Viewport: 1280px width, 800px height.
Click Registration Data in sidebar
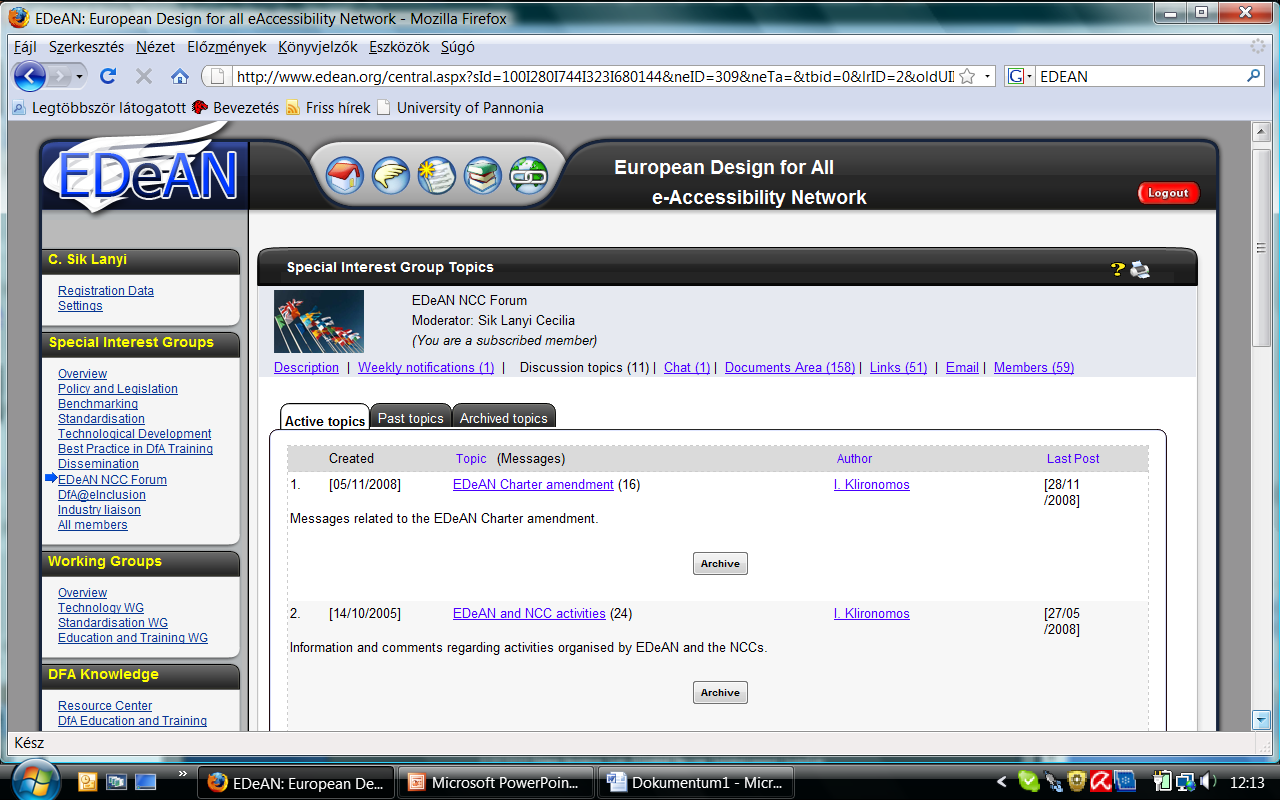(x=106, y=291)
